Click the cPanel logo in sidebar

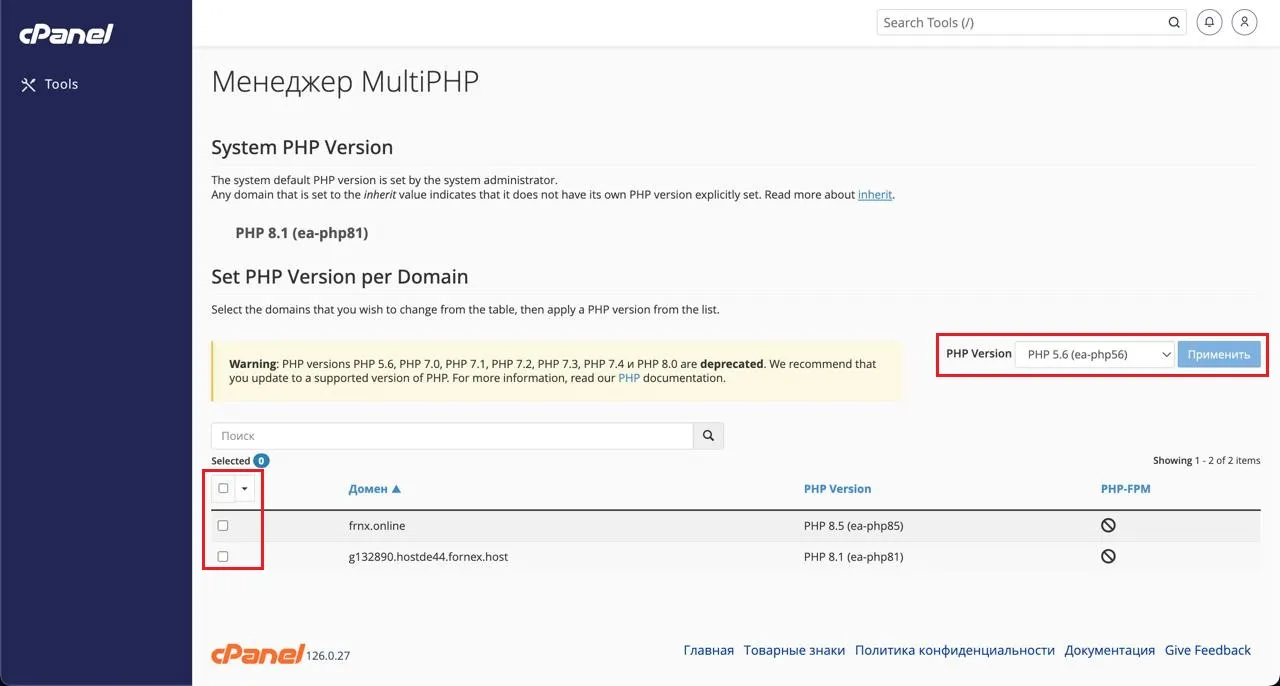click(66, 35)
